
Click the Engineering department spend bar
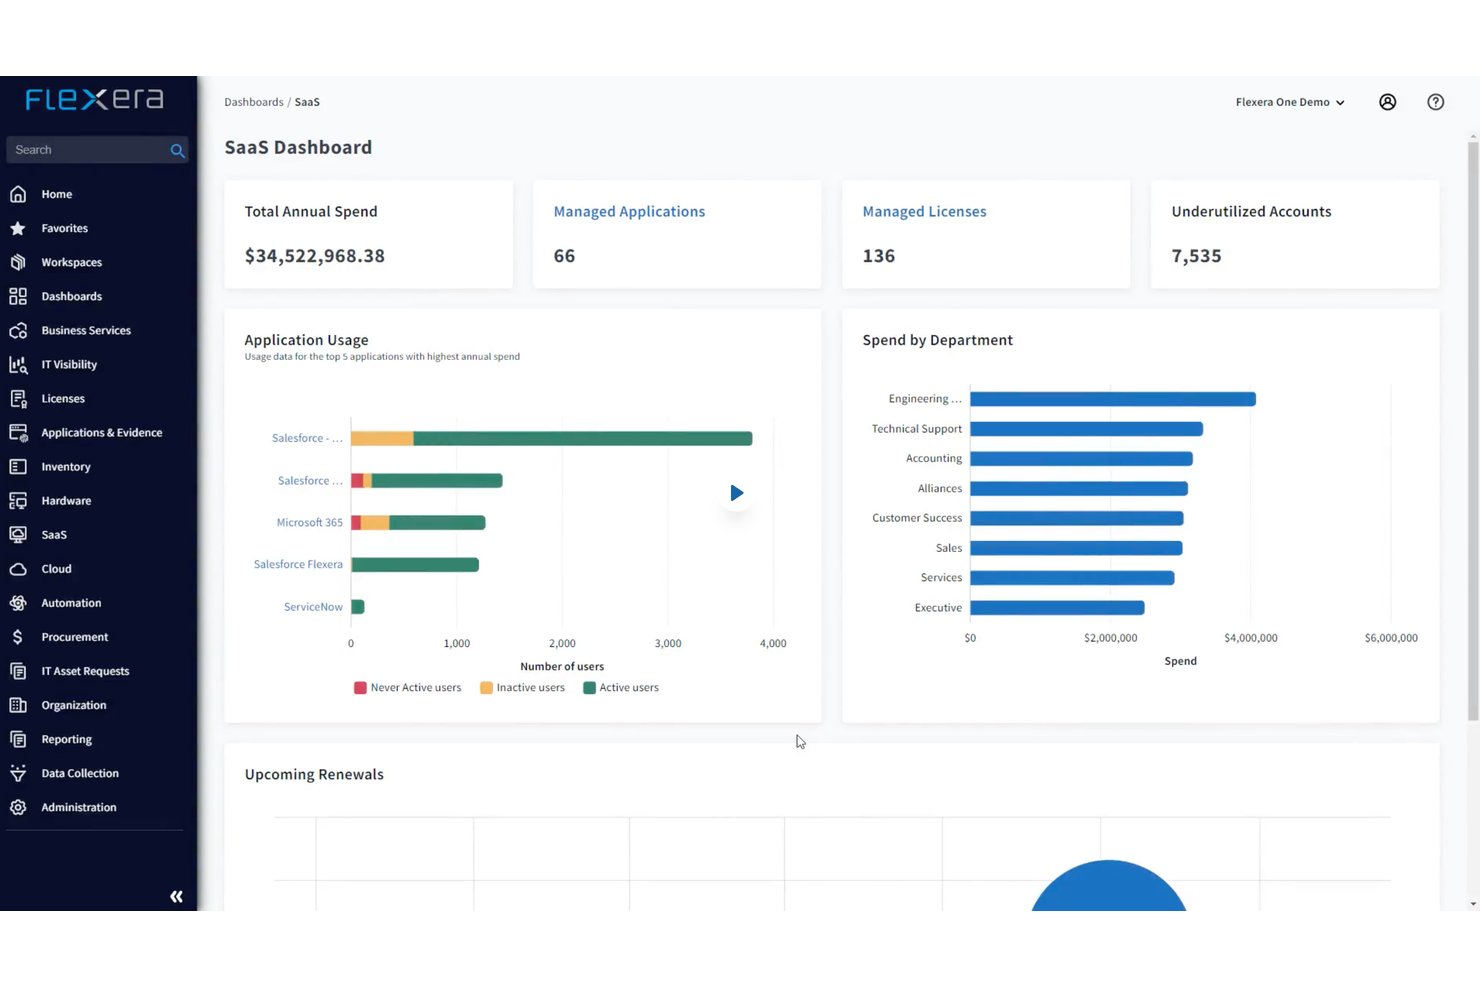1112,399
